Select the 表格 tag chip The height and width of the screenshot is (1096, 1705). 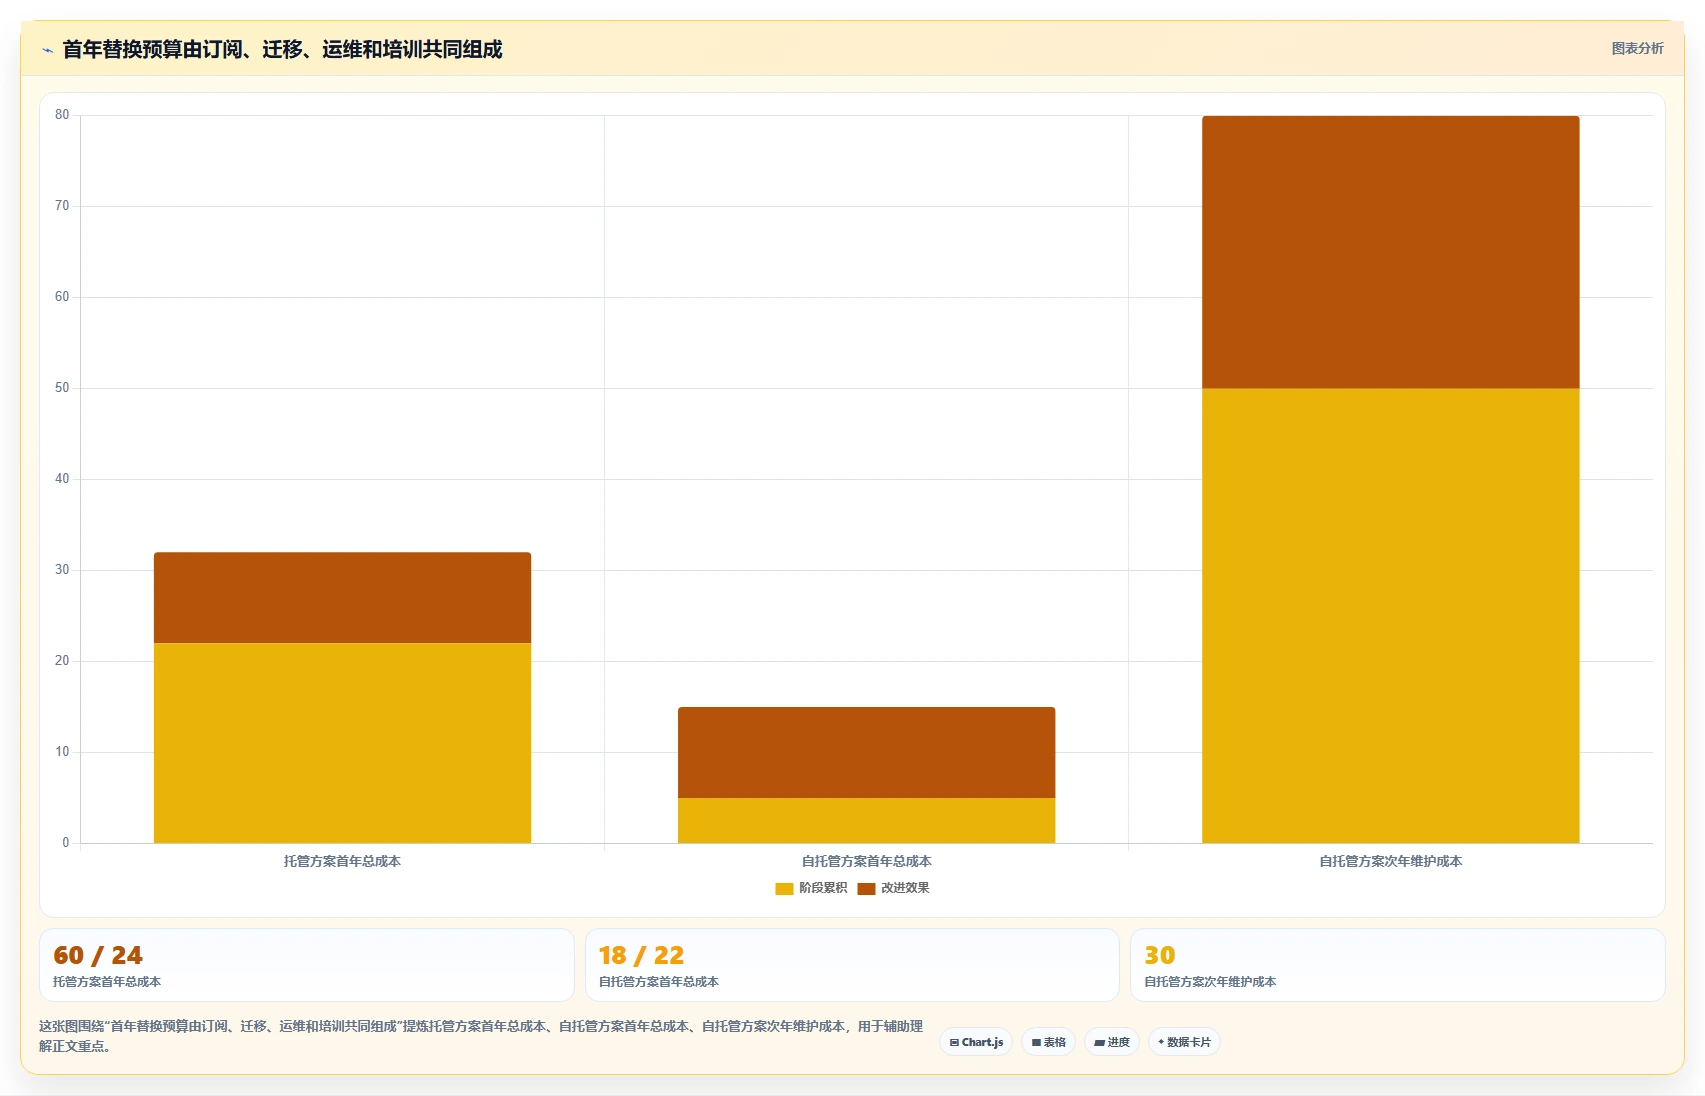pos(1048,1042)
